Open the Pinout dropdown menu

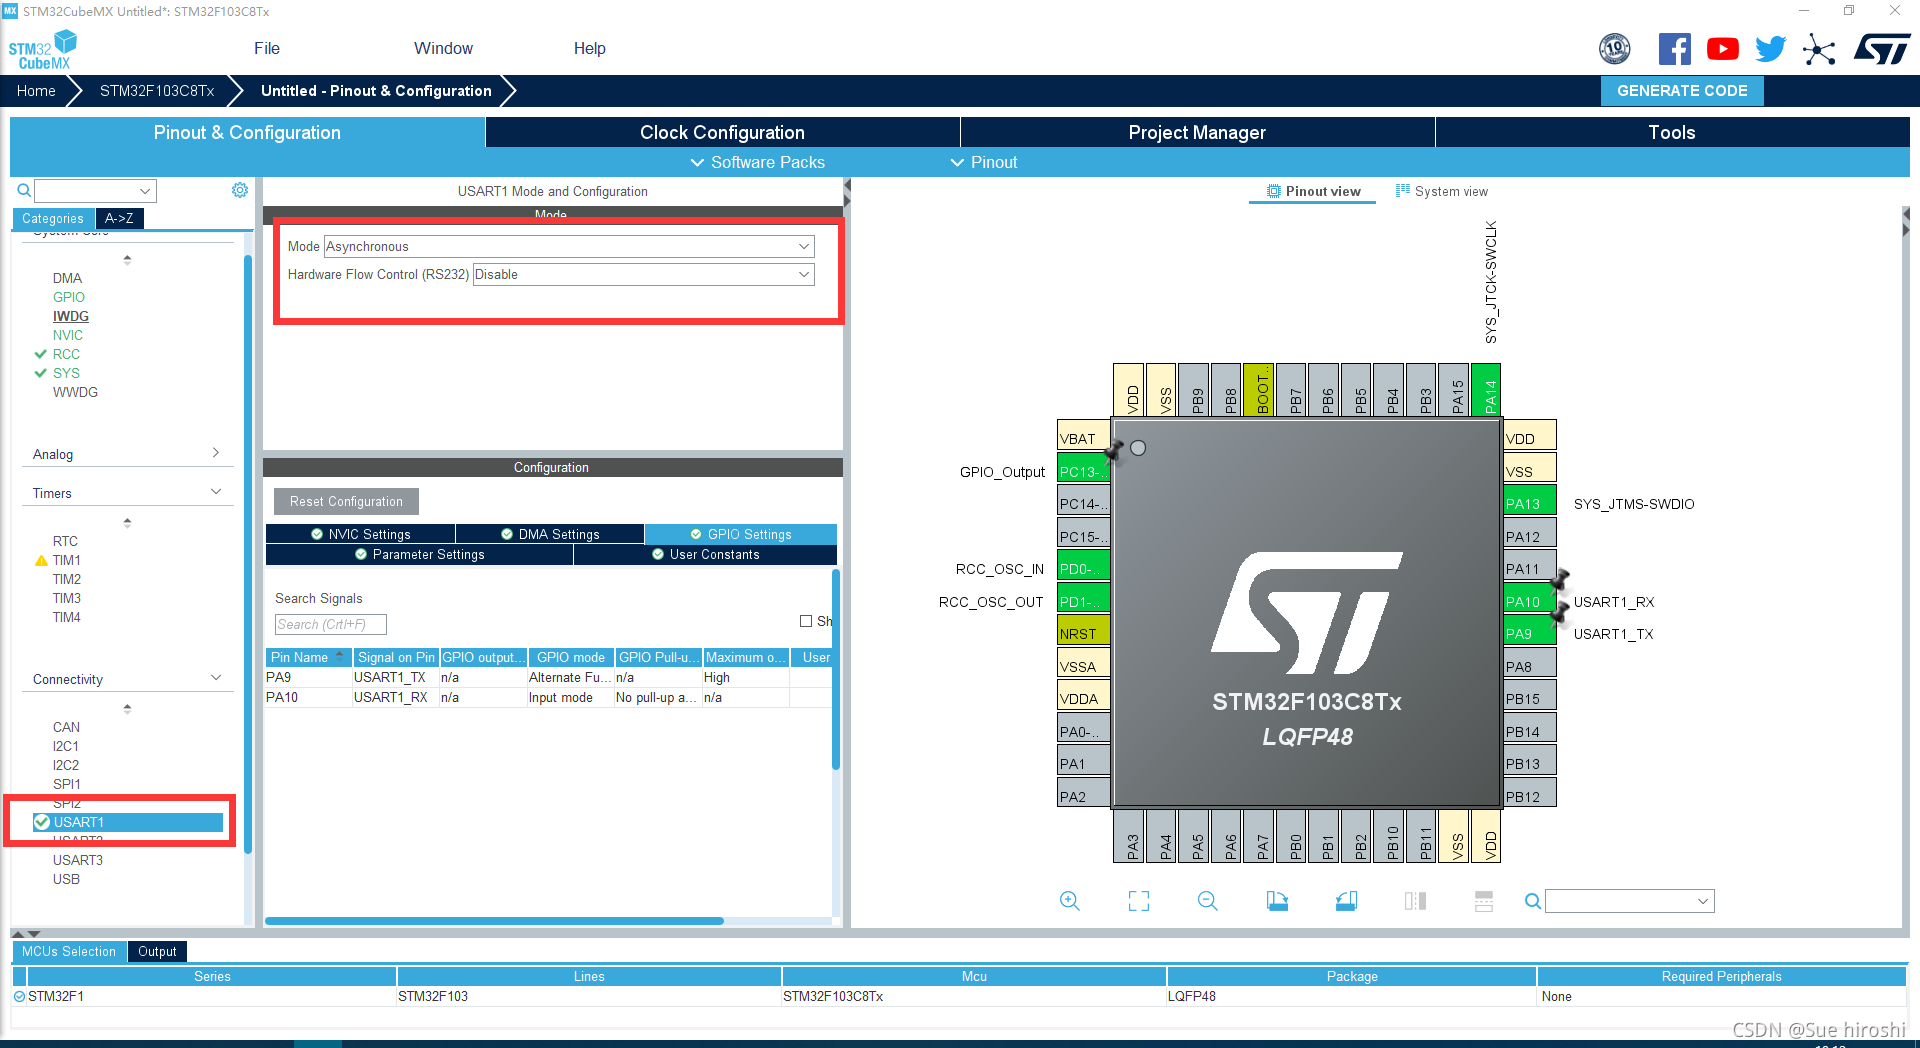tap(984, 162)
